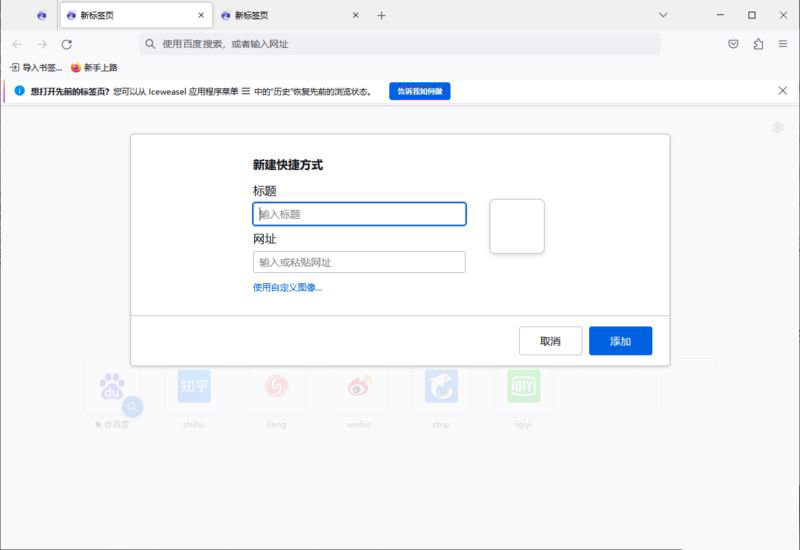
Task: Click the forward navigation arrow
Action: pos(42,44)
